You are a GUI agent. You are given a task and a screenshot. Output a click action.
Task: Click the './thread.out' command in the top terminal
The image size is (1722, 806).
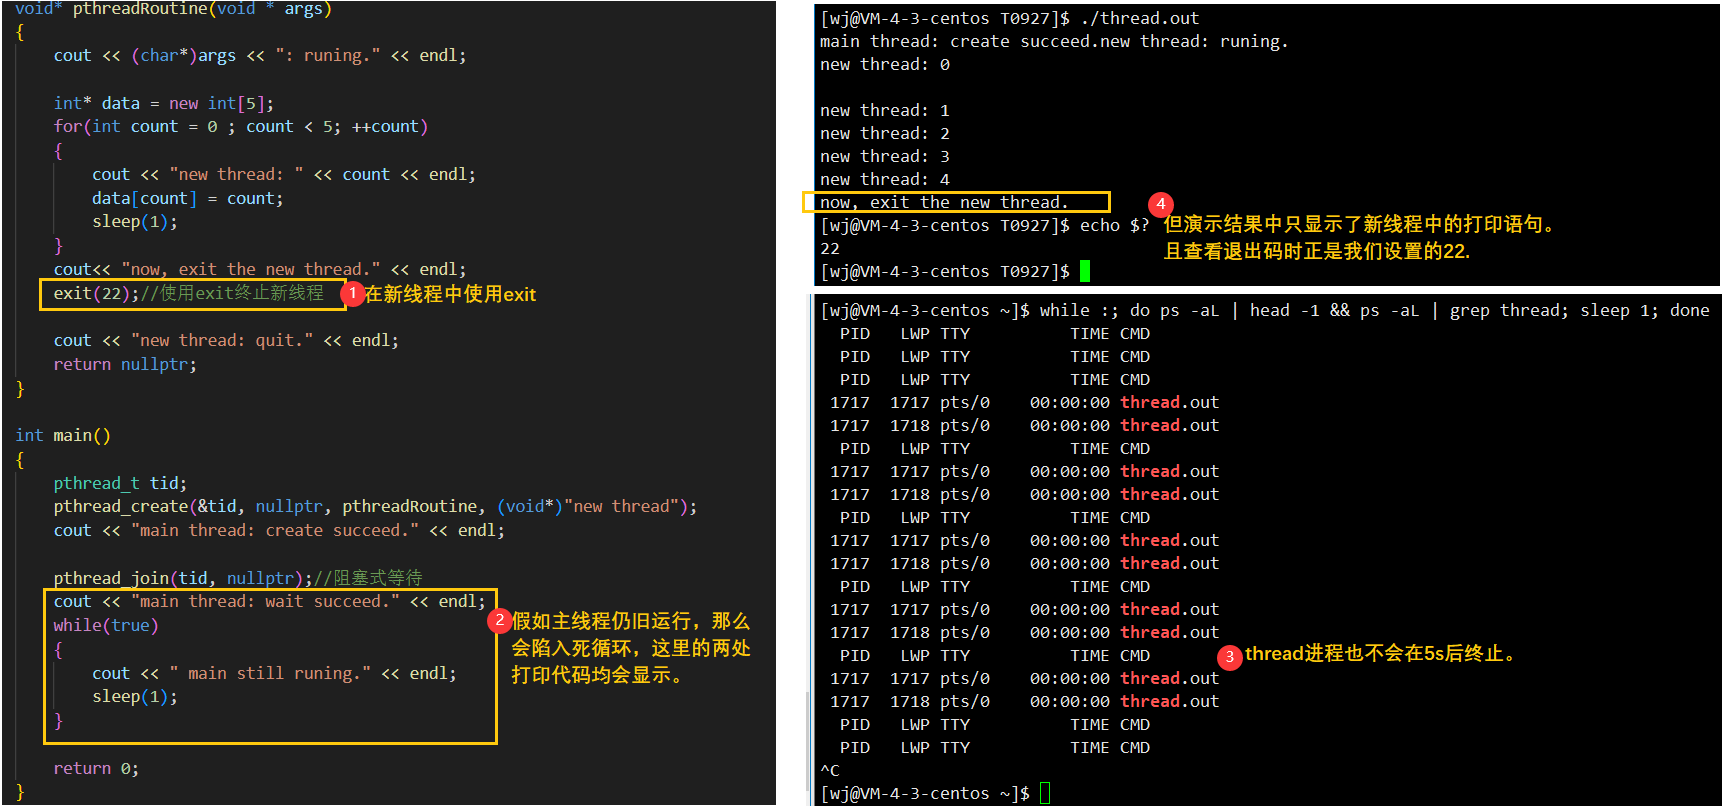point(1140,18)
